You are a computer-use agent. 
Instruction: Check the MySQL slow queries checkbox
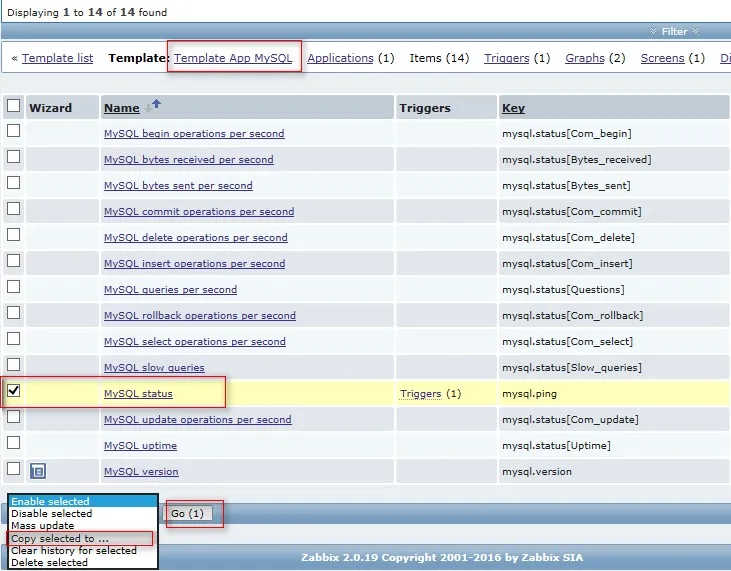[x=14, y=365]
